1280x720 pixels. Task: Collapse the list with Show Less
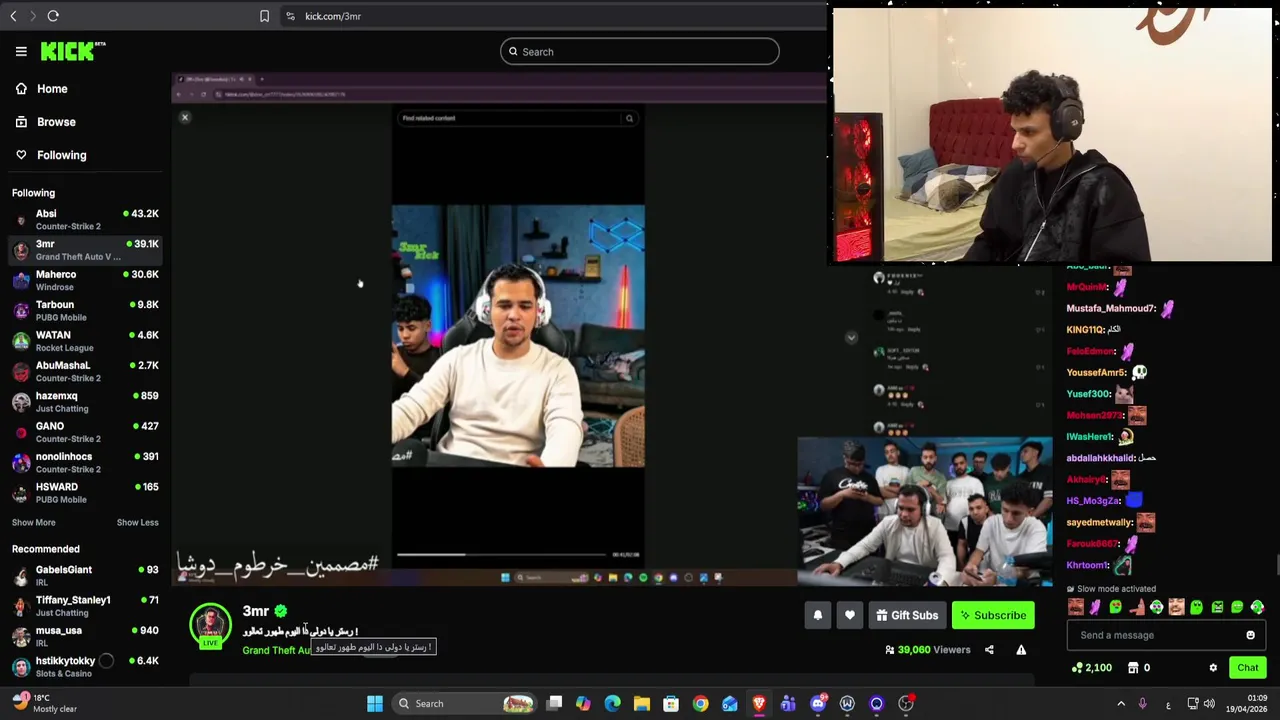[137, 522]
